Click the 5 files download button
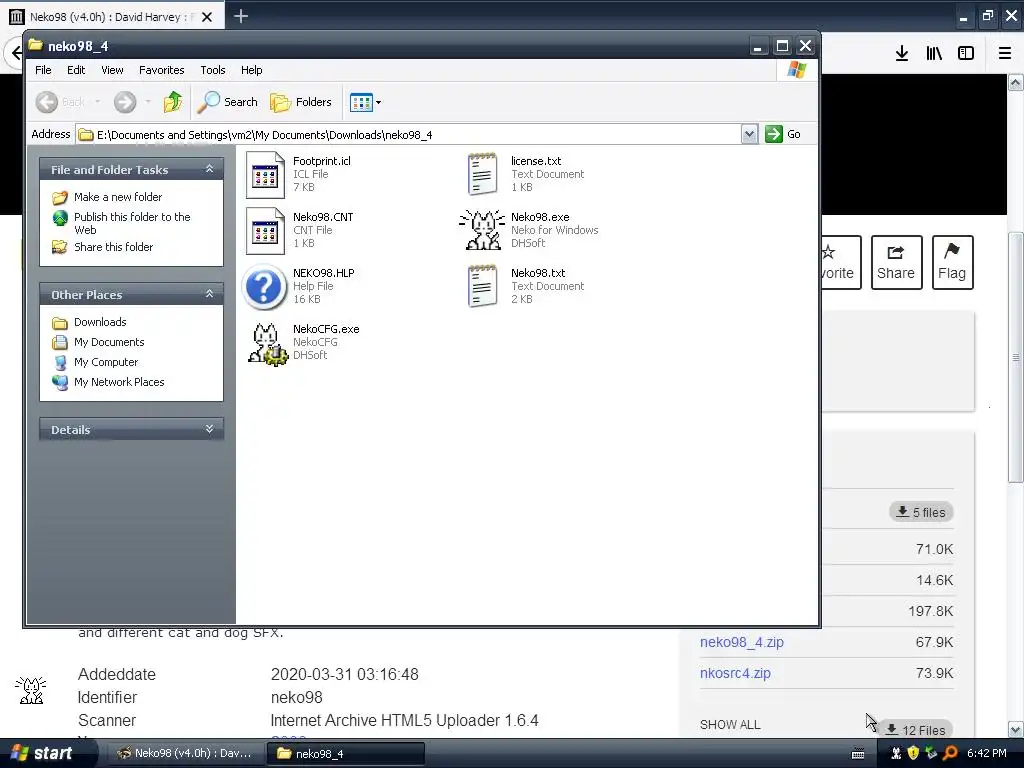The image size is (1024, 768). 921,512
